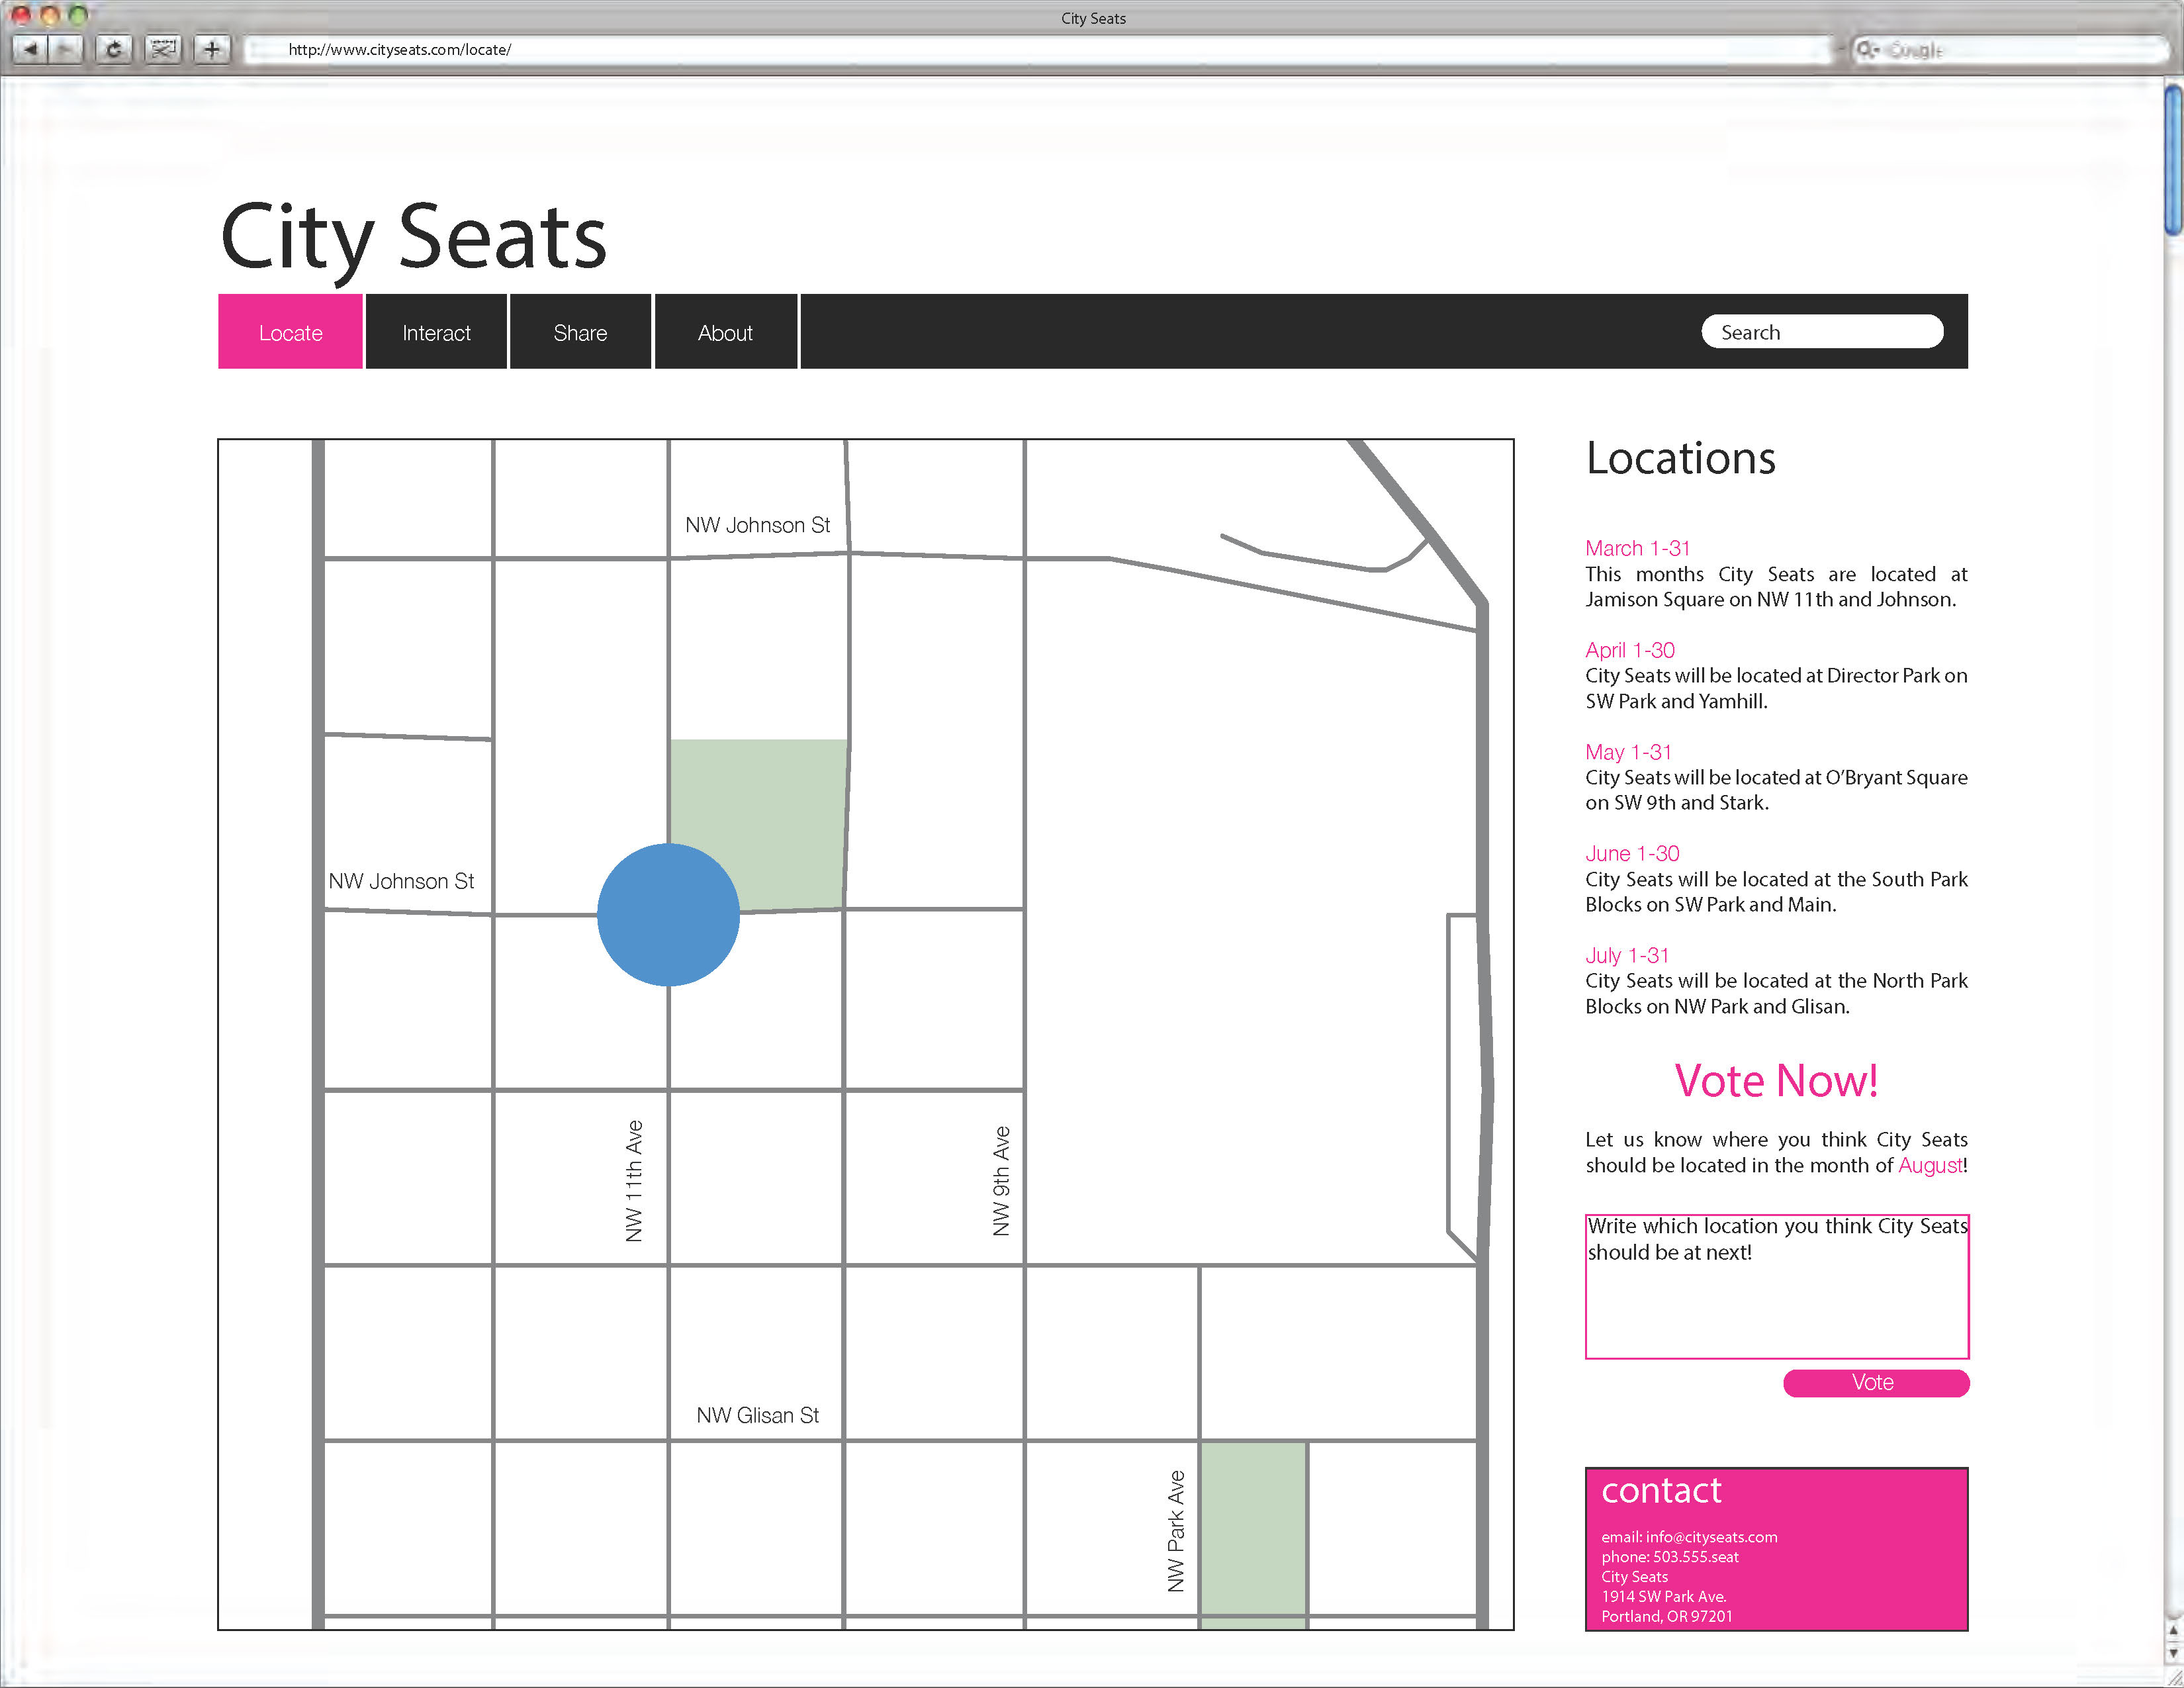The height and width of the screenshot is (1688, 2184).
Task: Click the browser back arrow button
Action: point(30,48)
